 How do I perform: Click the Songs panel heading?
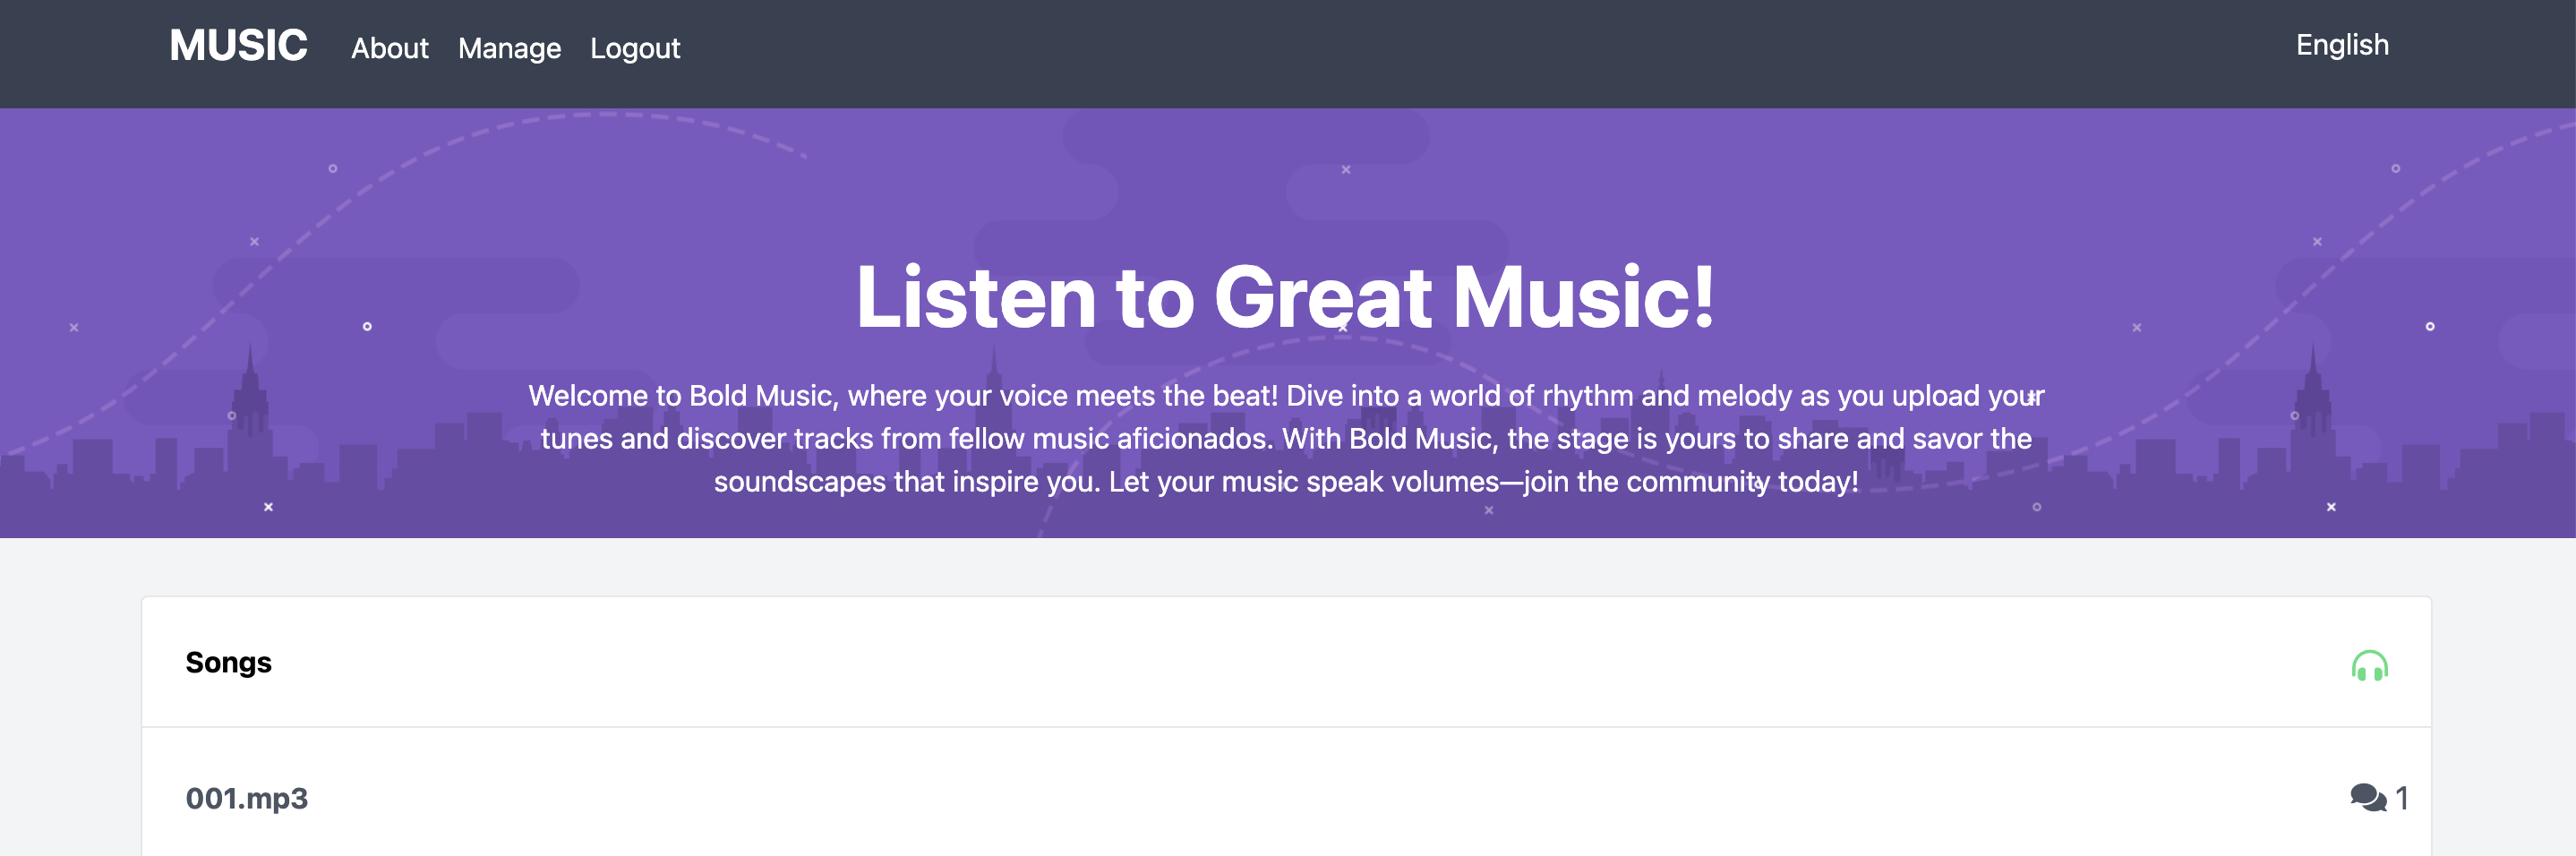(228, 662)
